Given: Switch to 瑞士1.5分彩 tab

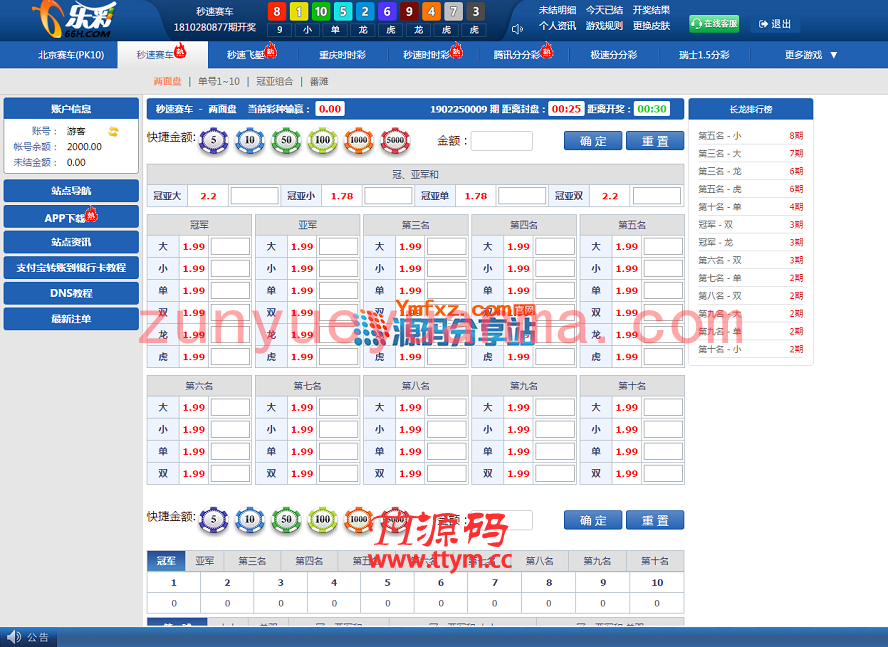Looking at the screenshot, I should (x=704, y=55).
